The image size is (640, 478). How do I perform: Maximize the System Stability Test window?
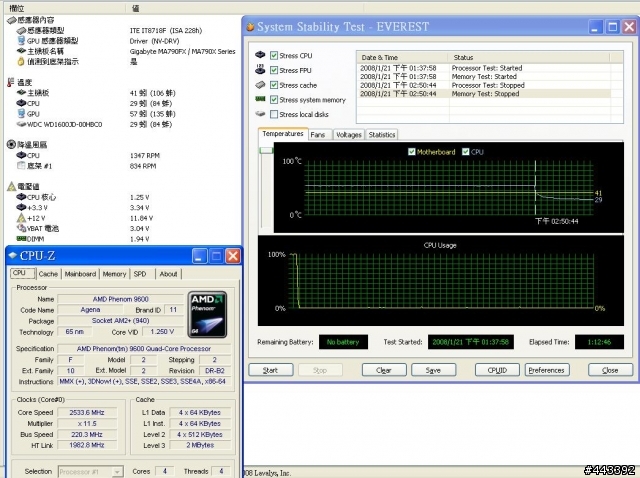tap(612, 27)
